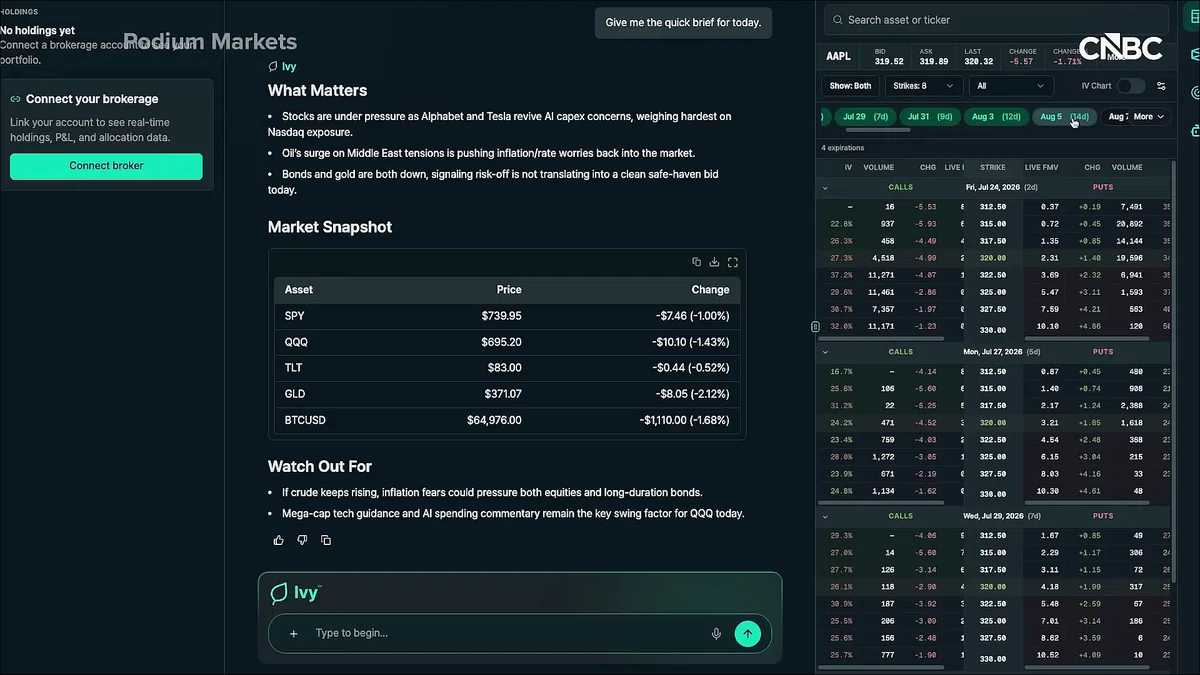Toggle the Aug 5 (14d) expiration chip
The image size is (1200, 675).
pyautogui.click(x=1064, y=117)
